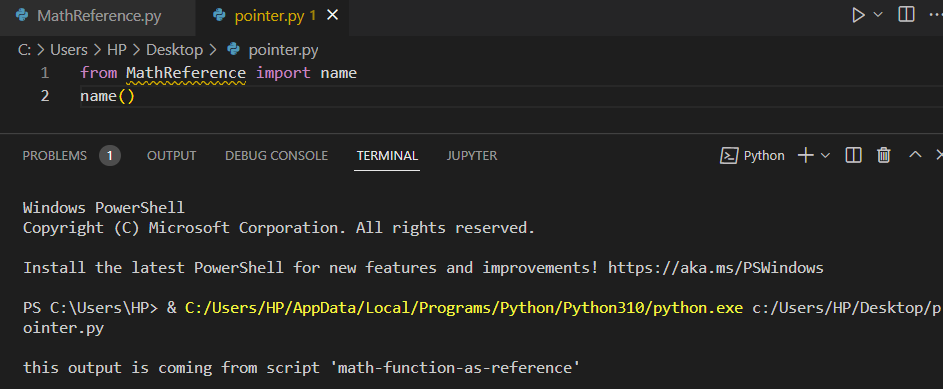
Task: Click the problems count badge showing 1
Action: [x=110, y=156]
